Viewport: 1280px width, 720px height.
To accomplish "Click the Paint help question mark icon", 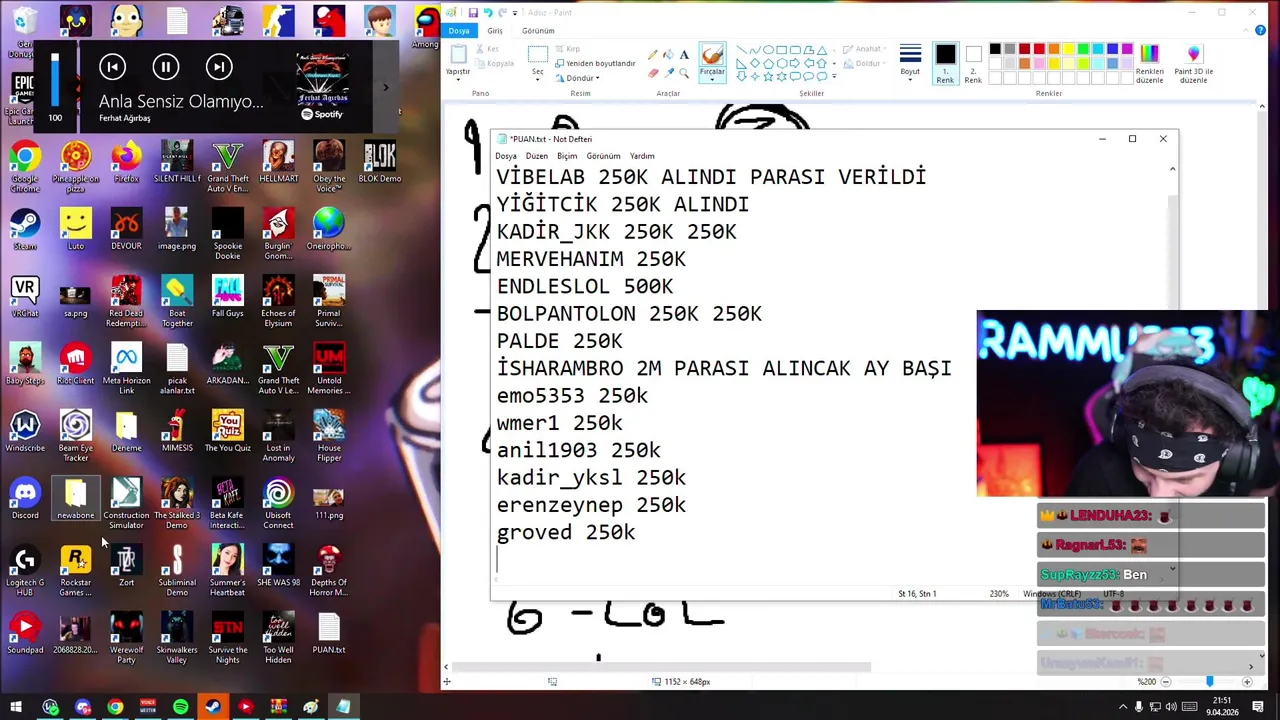I will tap(1260, 31).
